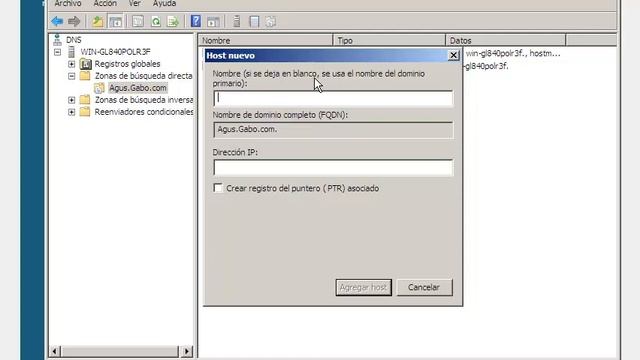The height and width of the screenshot is (360, 640).
Task: Select Registros globales tree label
Action: point(127,64)
